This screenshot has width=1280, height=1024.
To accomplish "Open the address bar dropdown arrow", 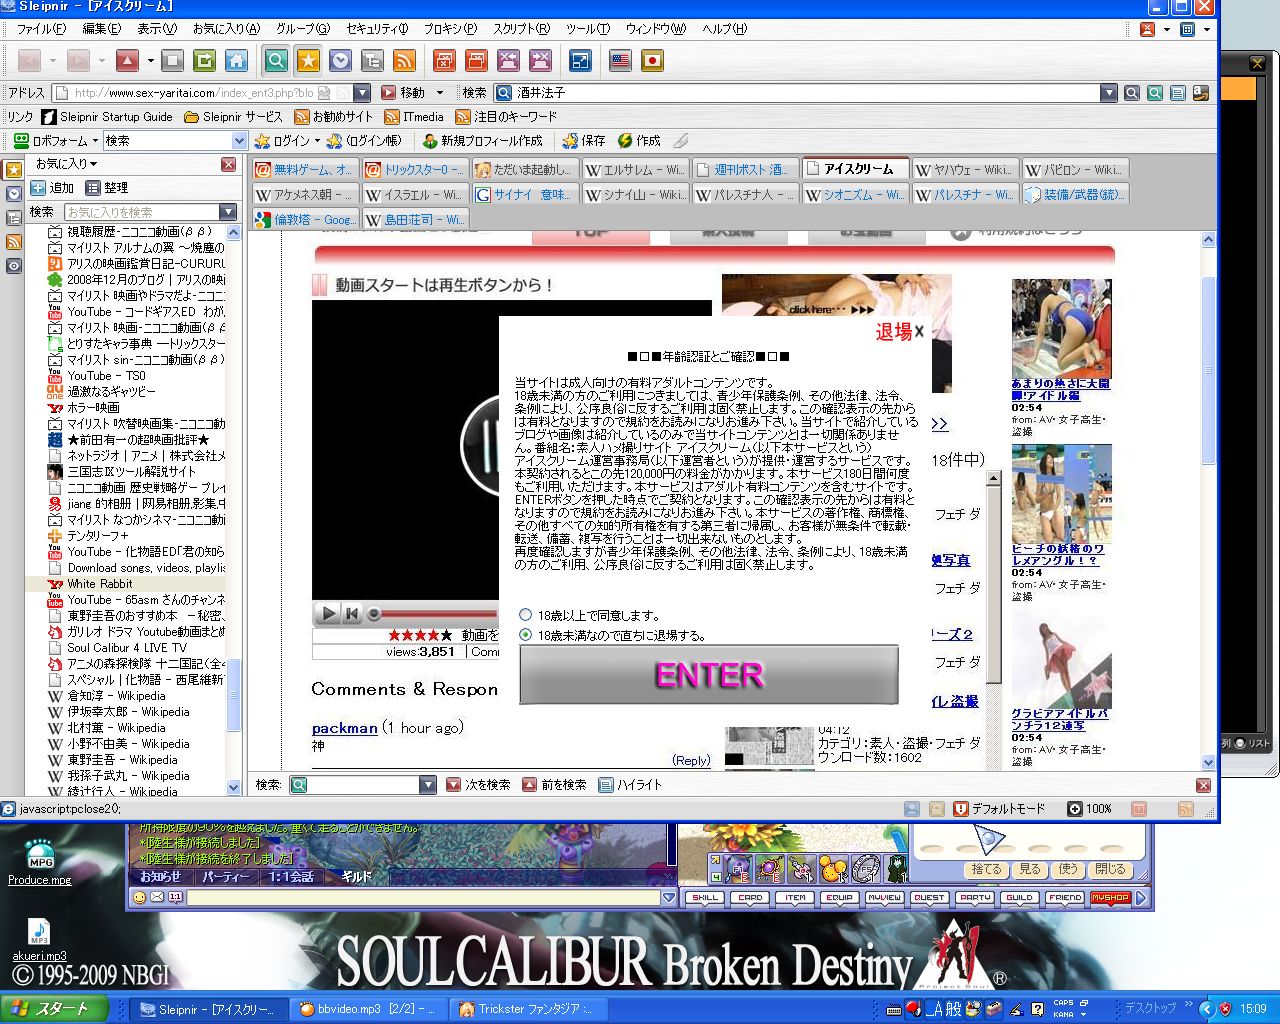I will pyautogui.click(x=362, y=93).
